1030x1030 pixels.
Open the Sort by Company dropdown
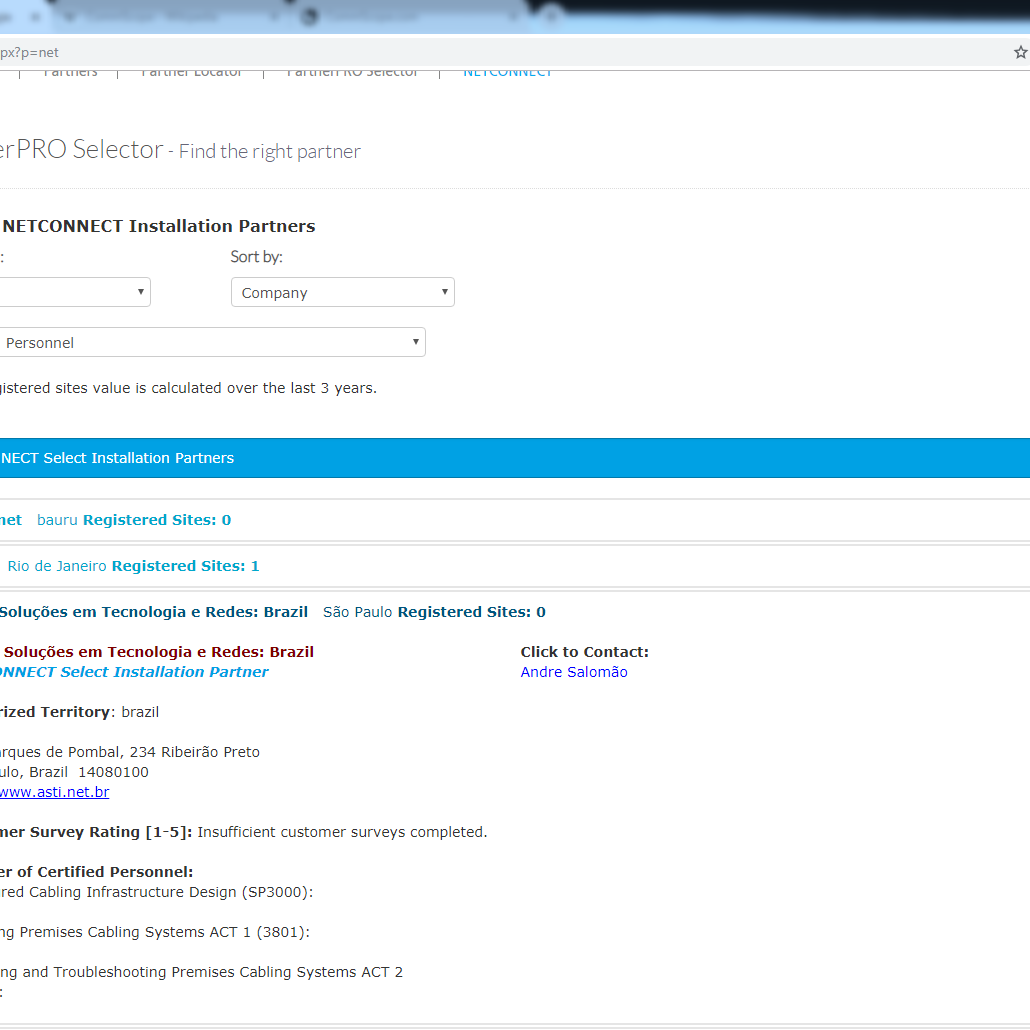tap(342, 292)
